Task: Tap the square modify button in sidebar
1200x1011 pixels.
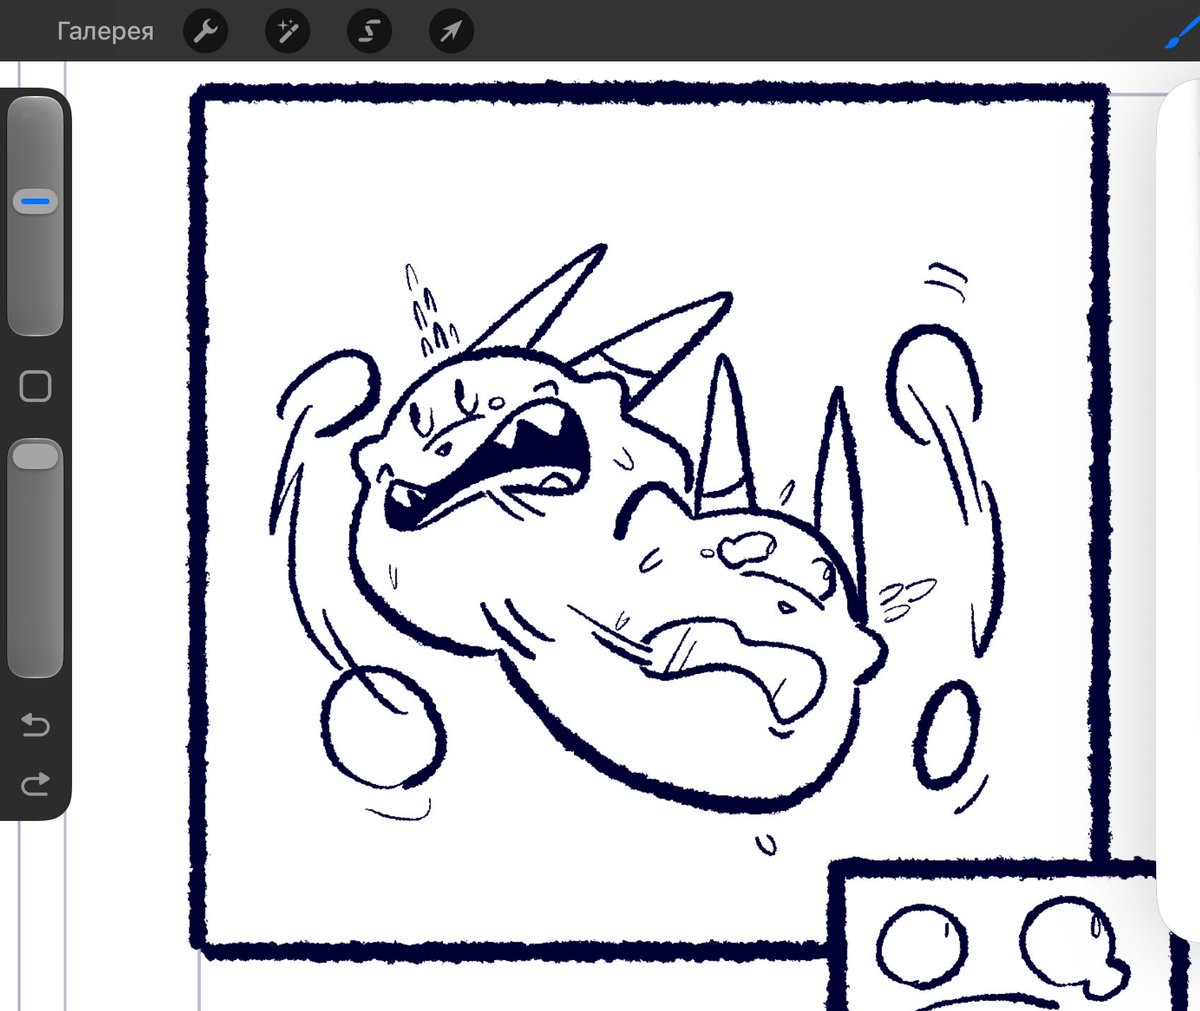Action: coord(35,386)
